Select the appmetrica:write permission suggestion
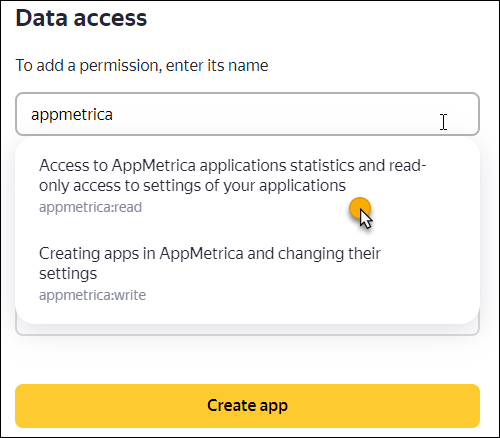Screen dimensions: 500x438 click(x=247, y=274)
